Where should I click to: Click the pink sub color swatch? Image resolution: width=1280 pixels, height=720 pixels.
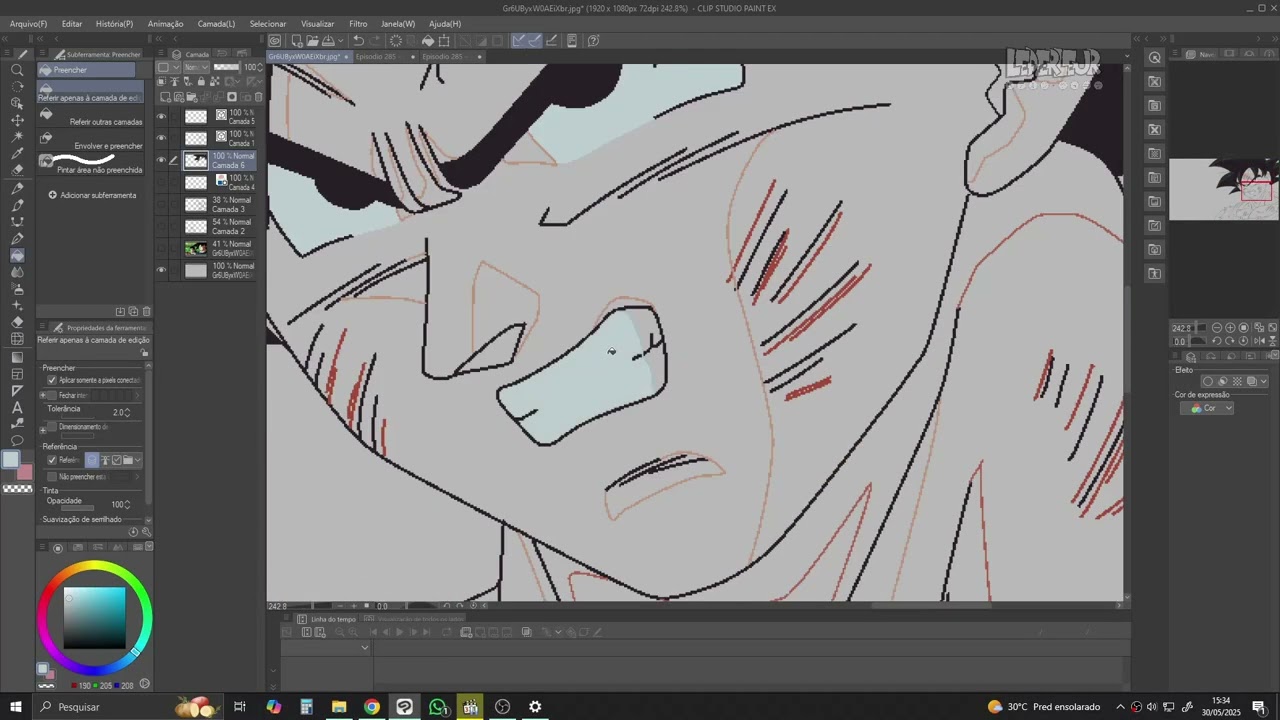25,472
